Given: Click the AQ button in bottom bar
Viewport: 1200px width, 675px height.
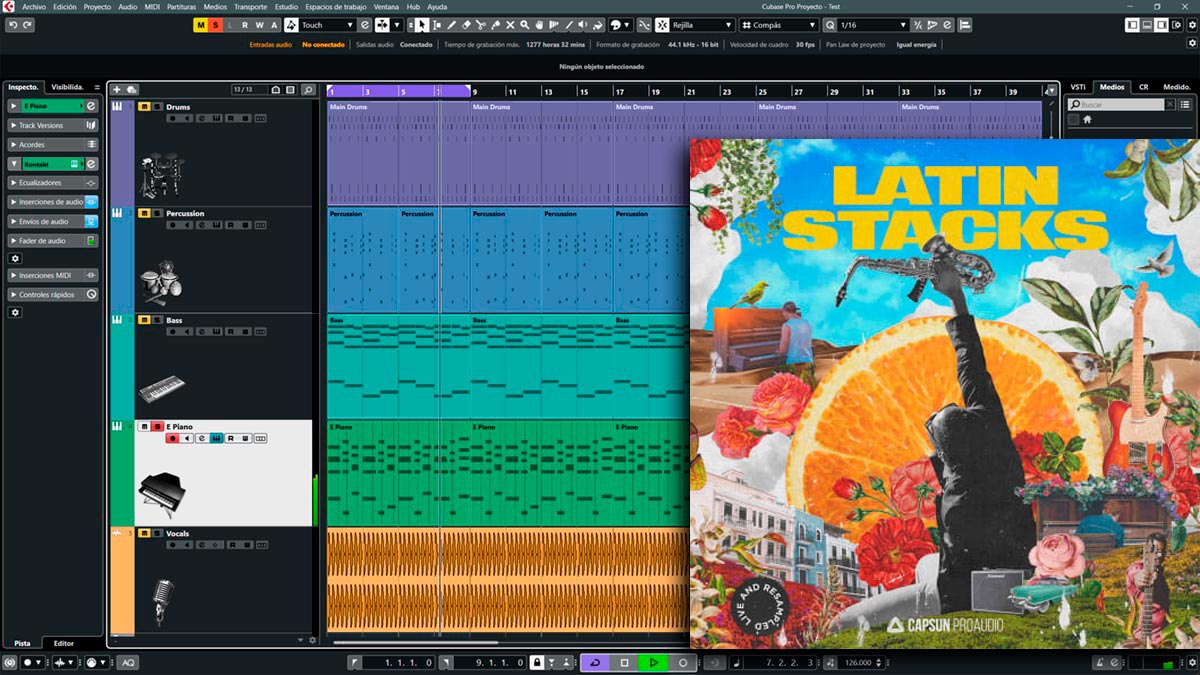Looking at the screenshot, I should [128, 662].
